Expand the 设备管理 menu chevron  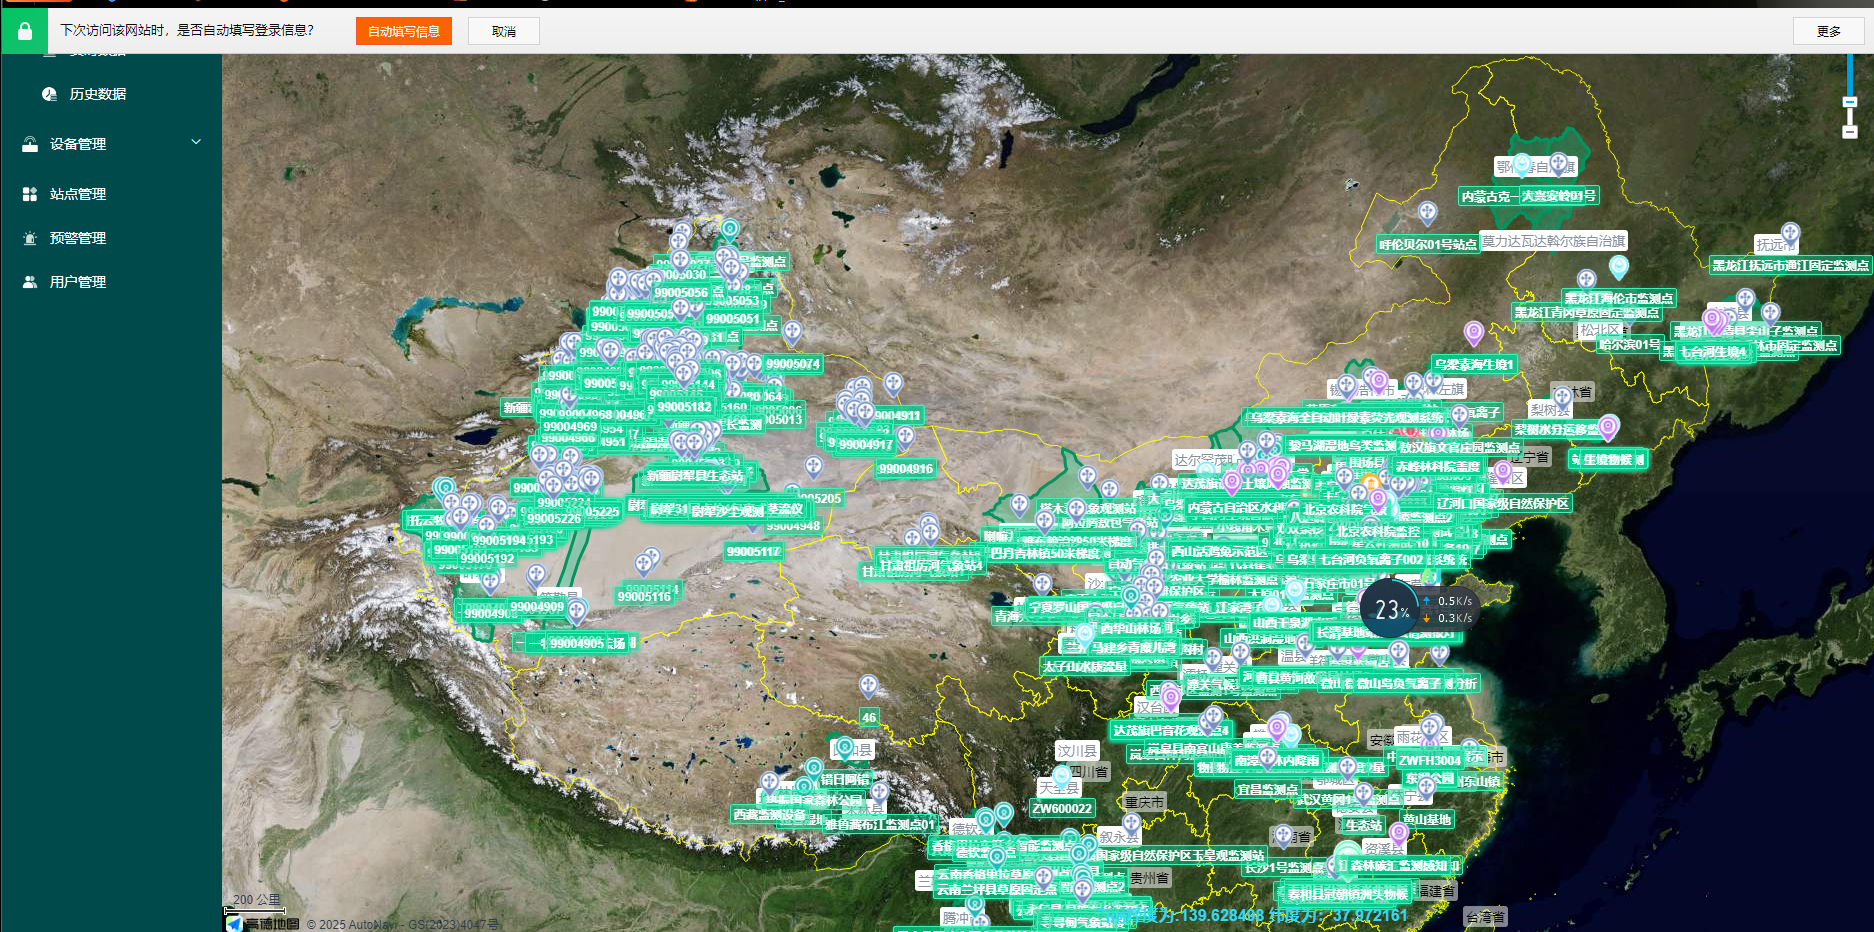point(196,142)
